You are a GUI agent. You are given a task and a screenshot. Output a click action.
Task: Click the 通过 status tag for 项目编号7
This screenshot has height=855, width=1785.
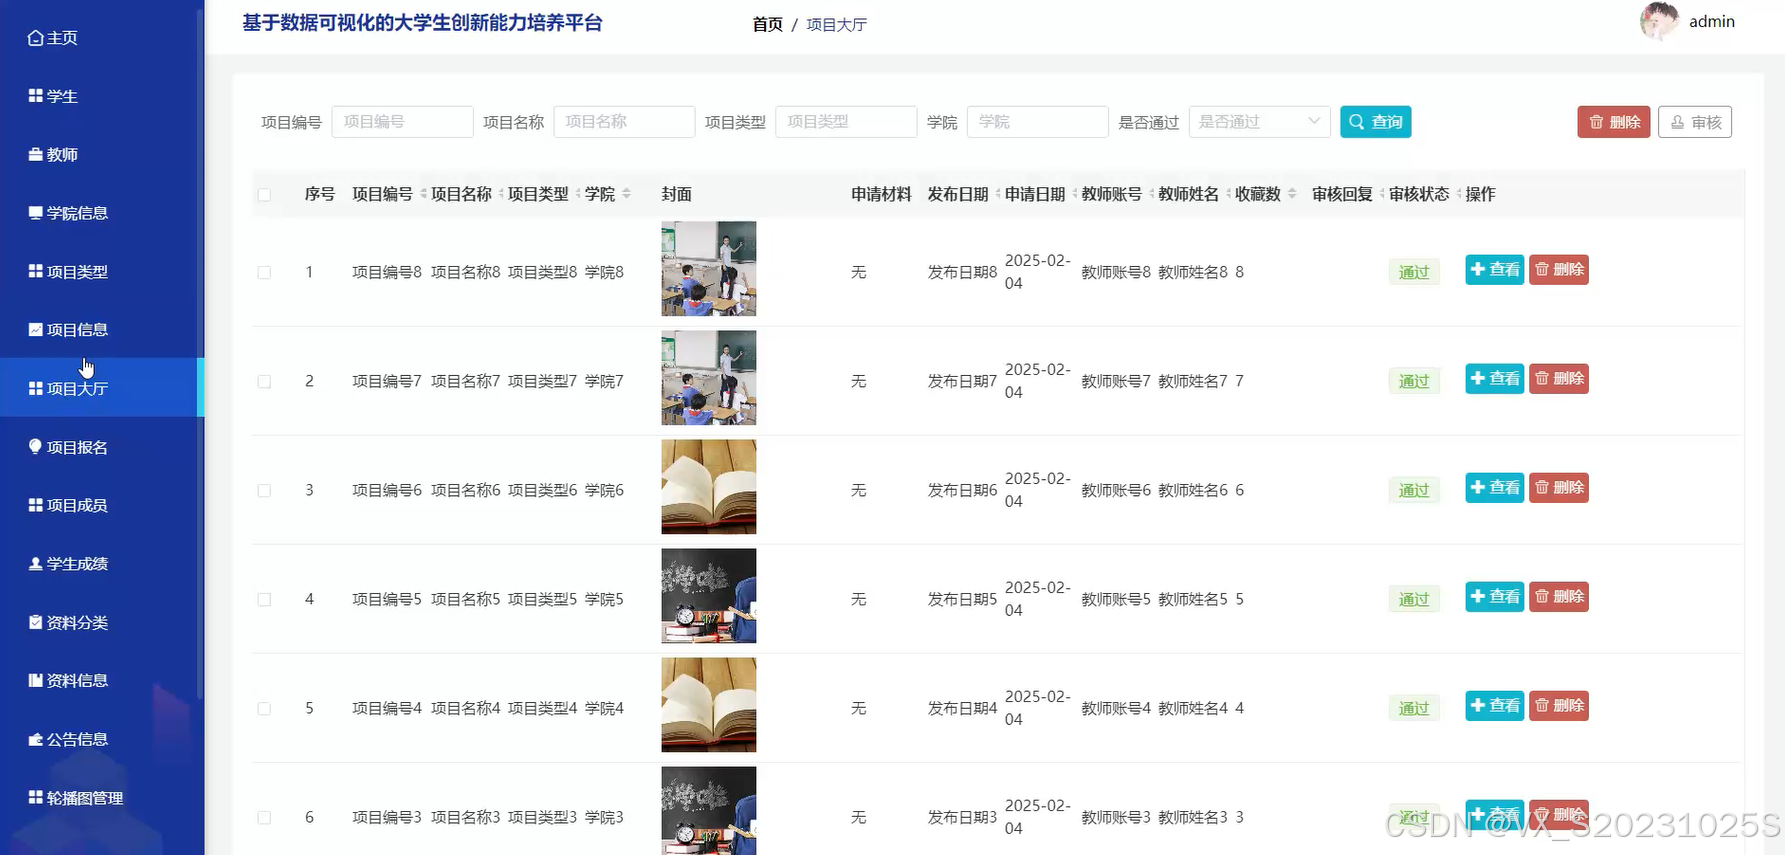(x=1413, y=381)
